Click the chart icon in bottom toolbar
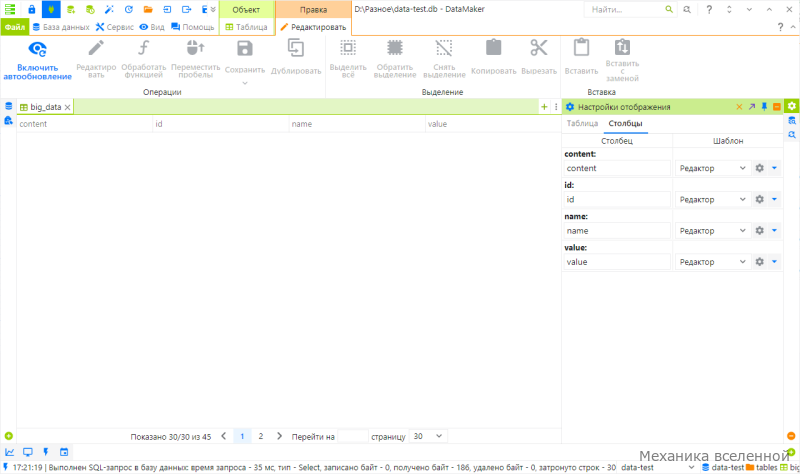The height and width of the screenshot is (474, 800). 10,452
